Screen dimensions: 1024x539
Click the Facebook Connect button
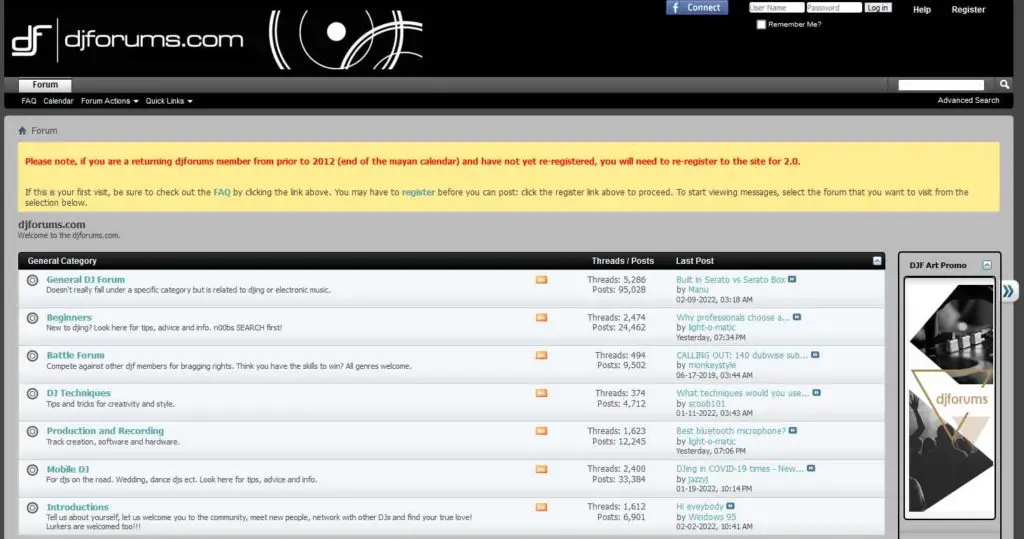(697, 8)
